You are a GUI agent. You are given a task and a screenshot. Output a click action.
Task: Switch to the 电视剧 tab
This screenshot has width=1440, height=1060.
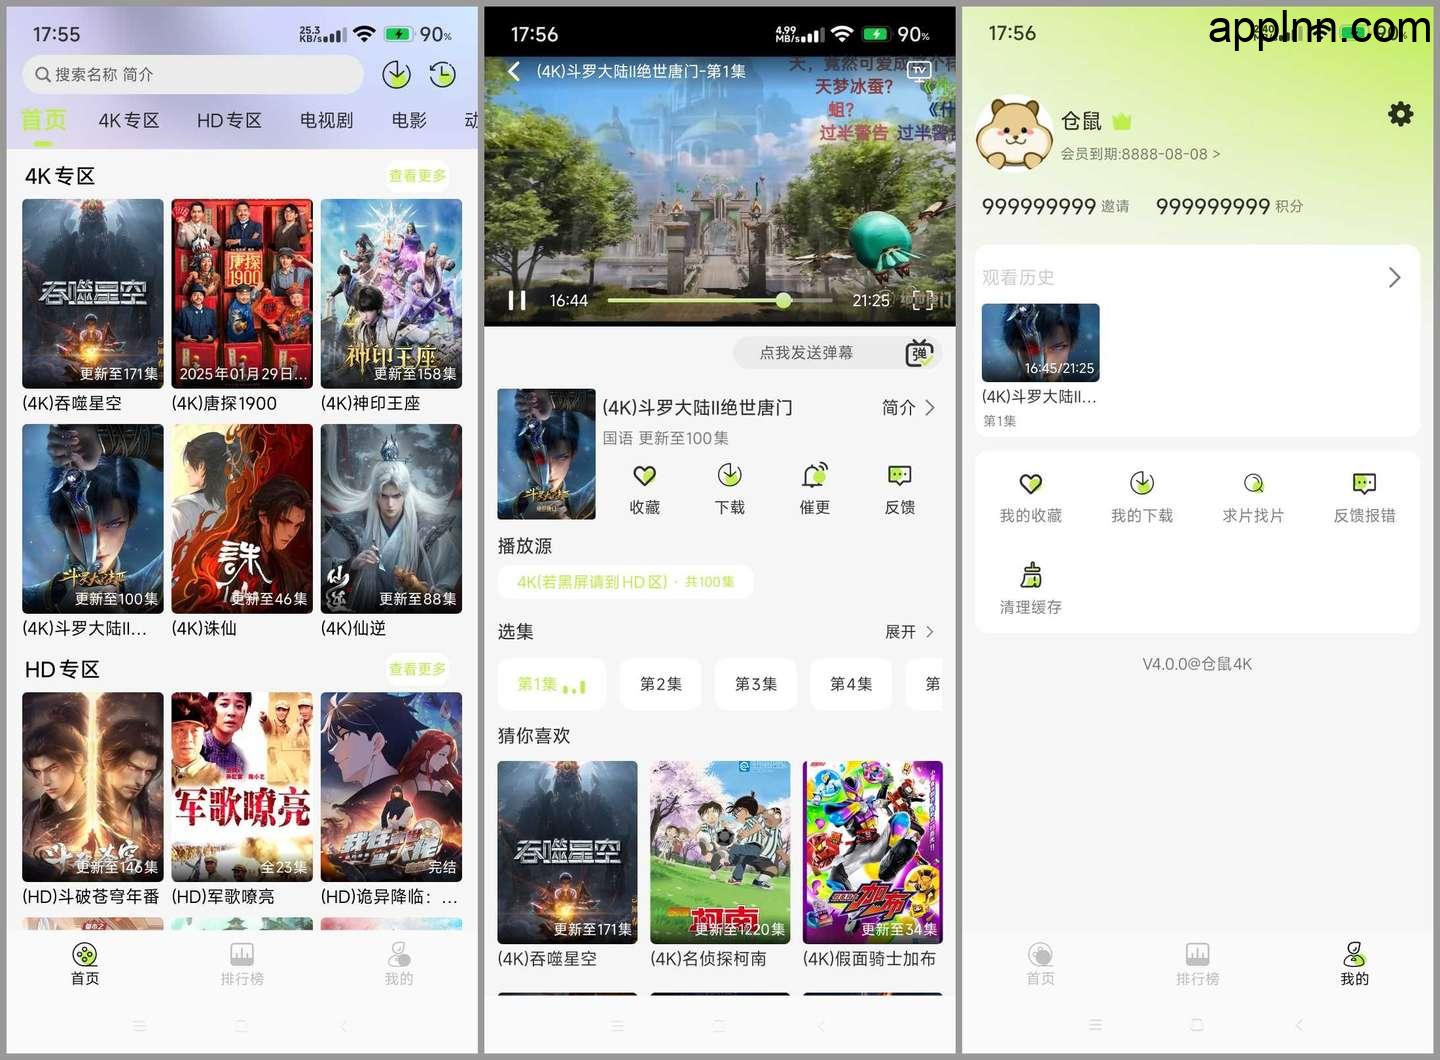click(326, 121)
